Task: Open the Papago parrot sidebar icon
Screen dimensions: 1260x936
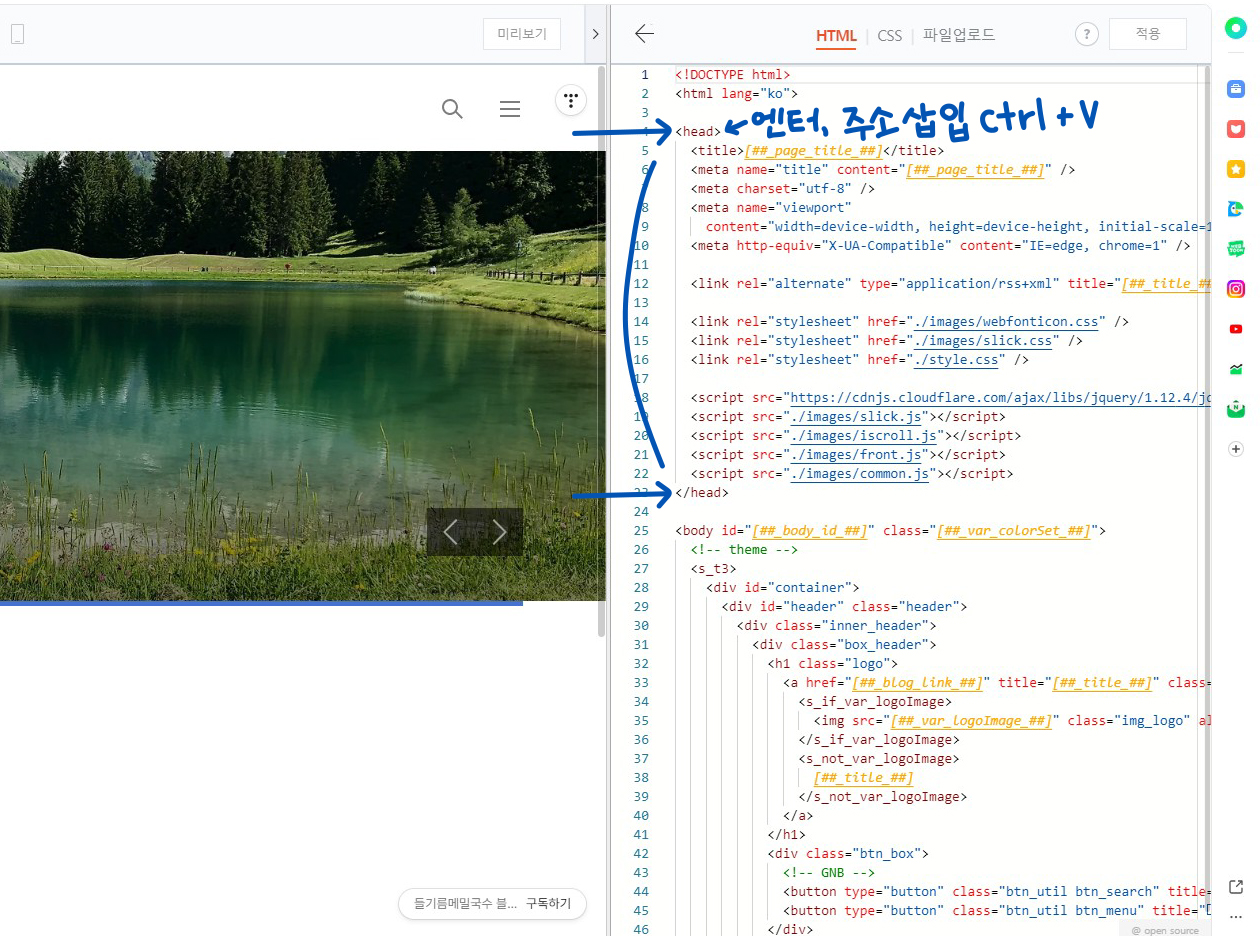Action: (x=1236, y=209)
